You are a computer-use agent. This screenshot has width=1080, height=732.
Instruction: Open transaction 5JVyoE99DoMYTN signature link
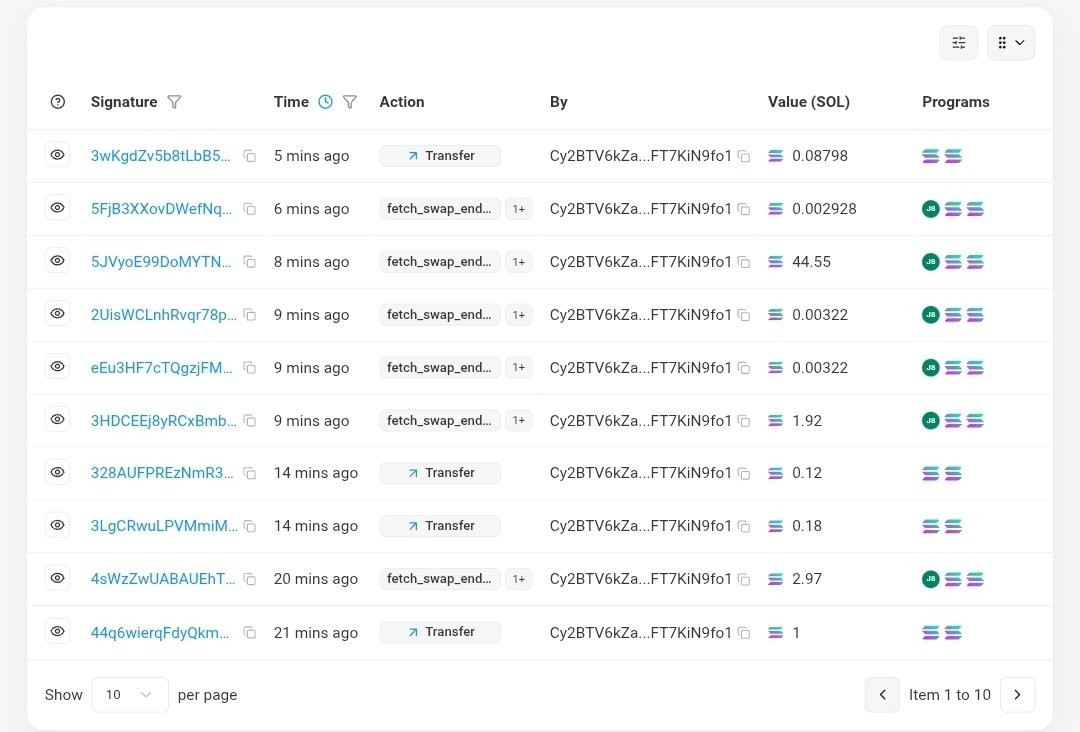pyautogui.click(x=161, y=262)
